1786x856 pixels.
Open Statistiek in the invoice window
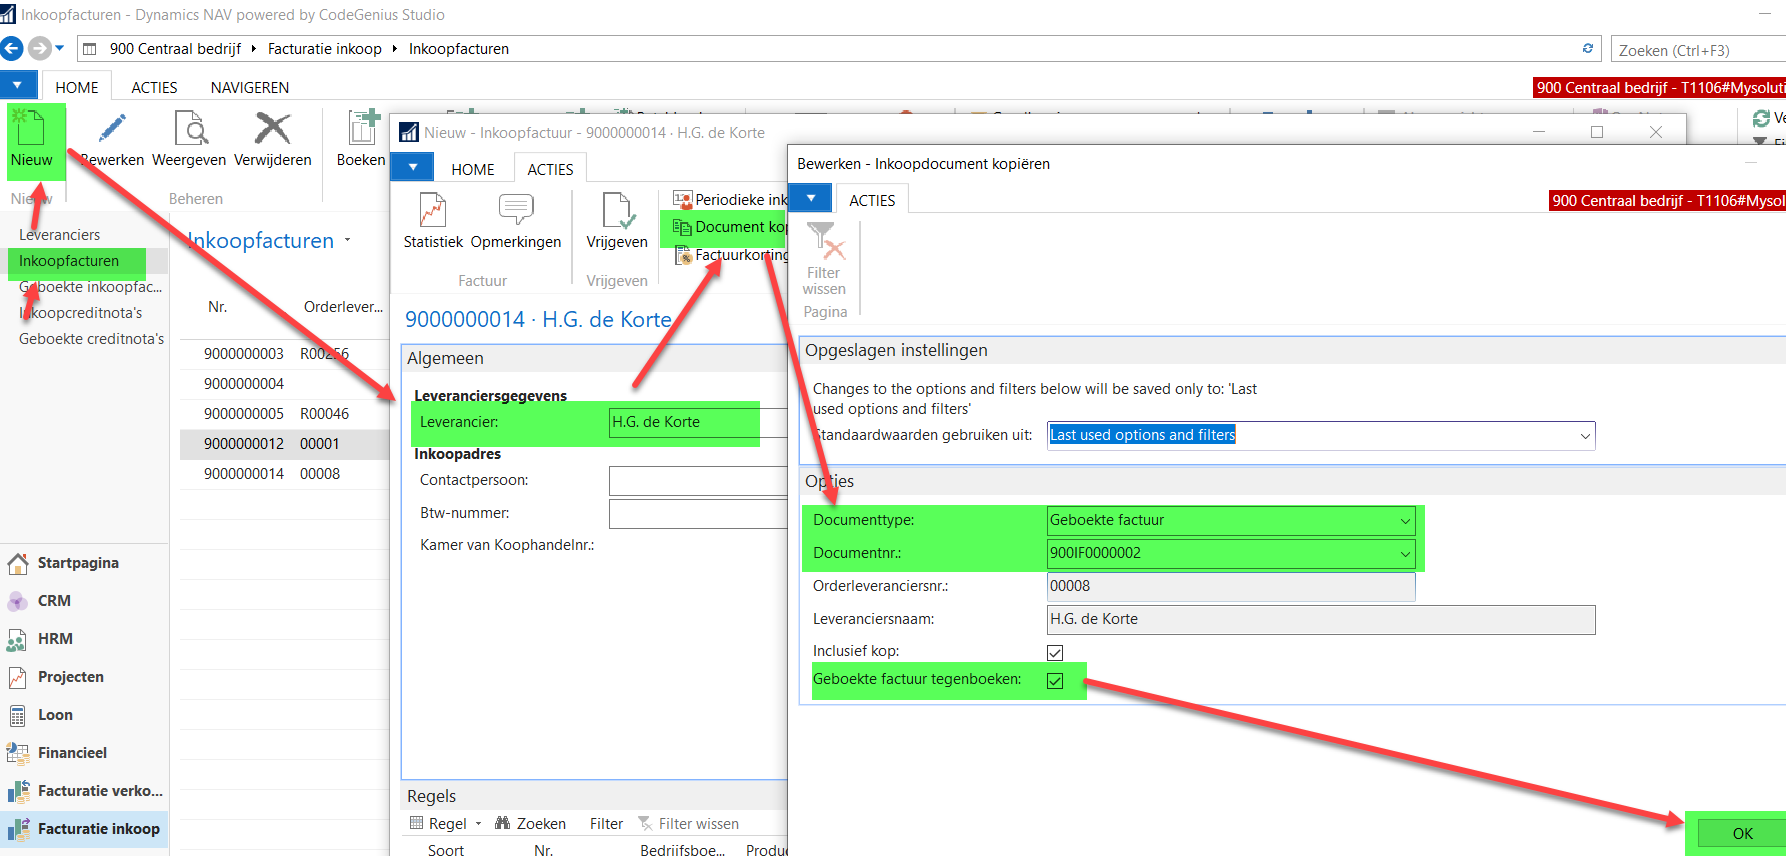coord(433,221)
